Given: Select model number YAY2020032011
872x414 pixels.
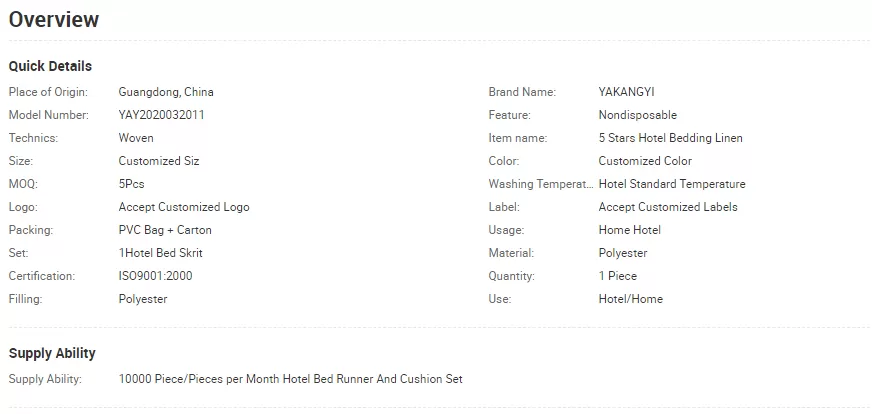Looking at the screenshot, I should click(x=161, y=115).
